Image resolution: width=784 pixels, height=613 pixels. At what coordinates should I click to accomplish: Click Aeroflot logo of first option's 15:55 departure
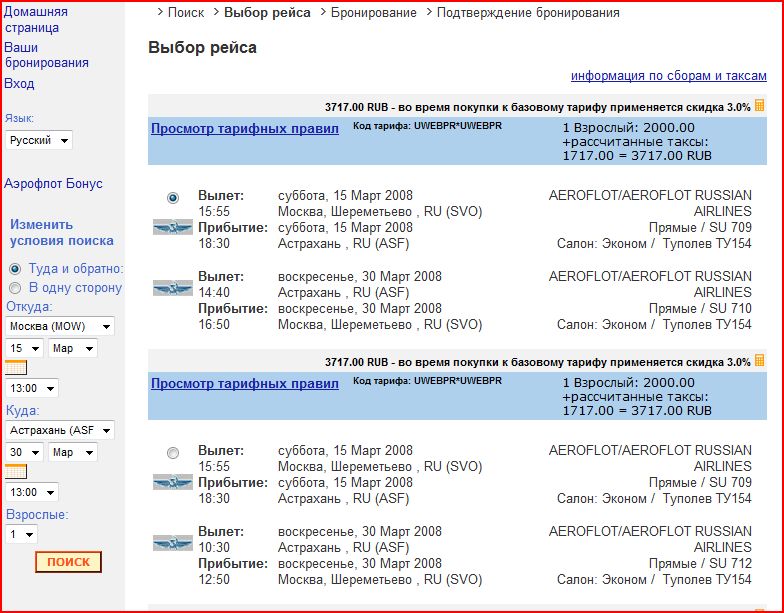(x=172, y=227)
